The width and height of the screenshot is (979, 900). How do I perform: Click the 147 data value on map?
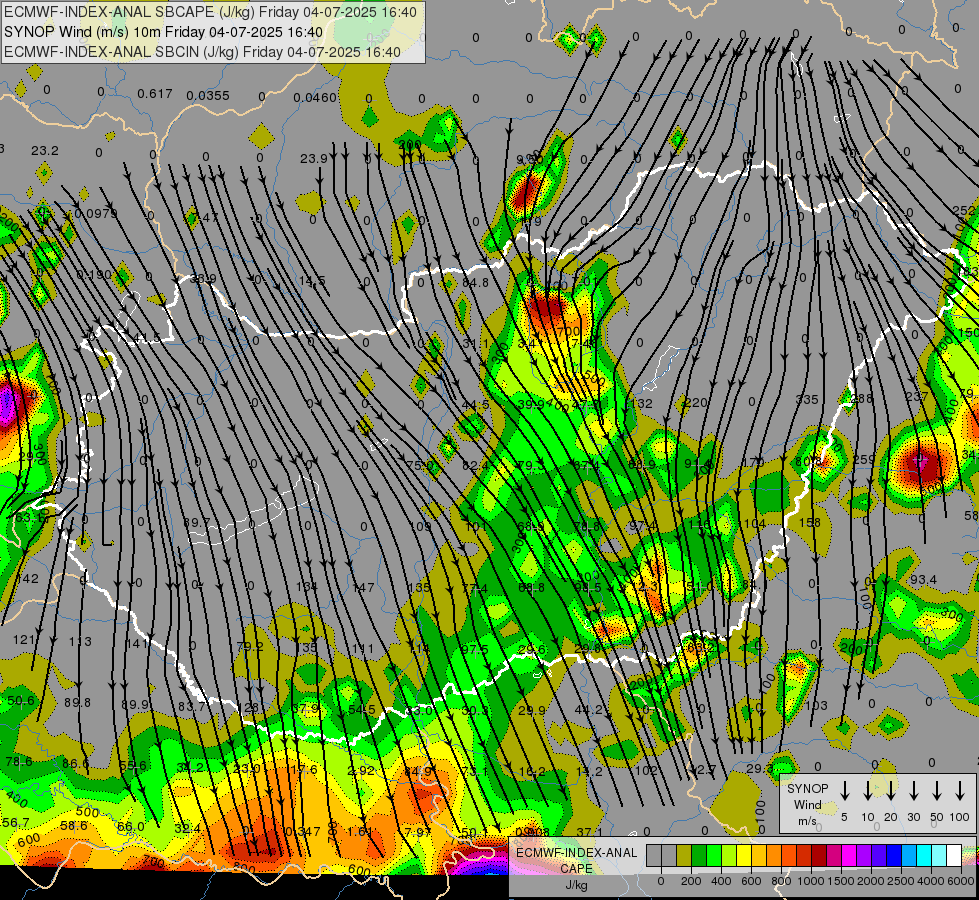(363, 587)
